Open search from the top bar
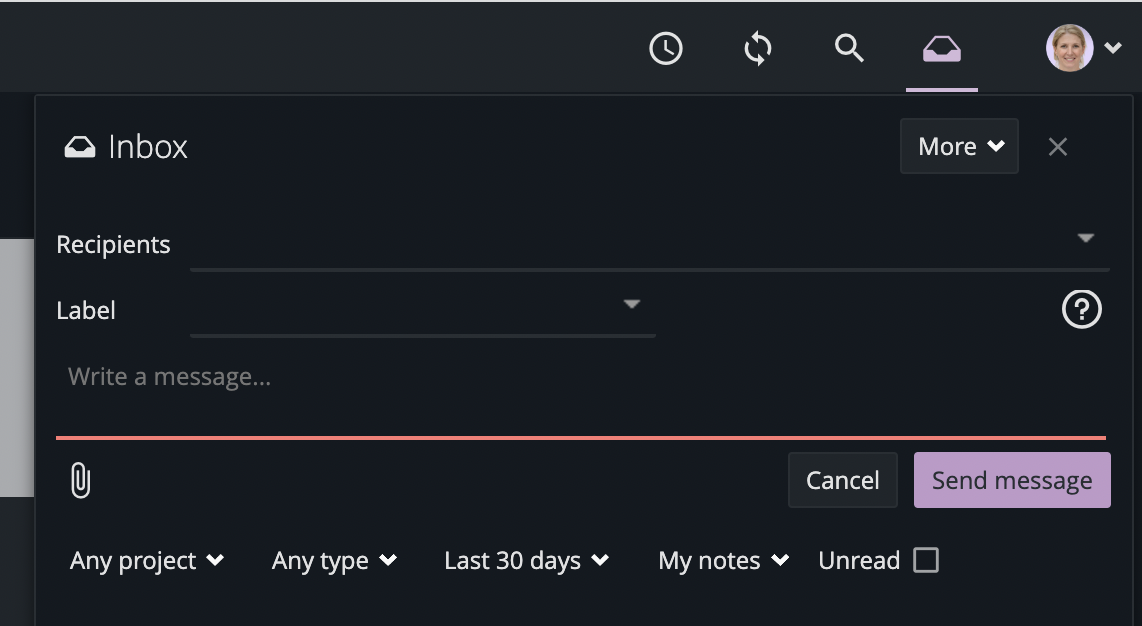This screenshot has height=626, width=1142. click(849, 47)
